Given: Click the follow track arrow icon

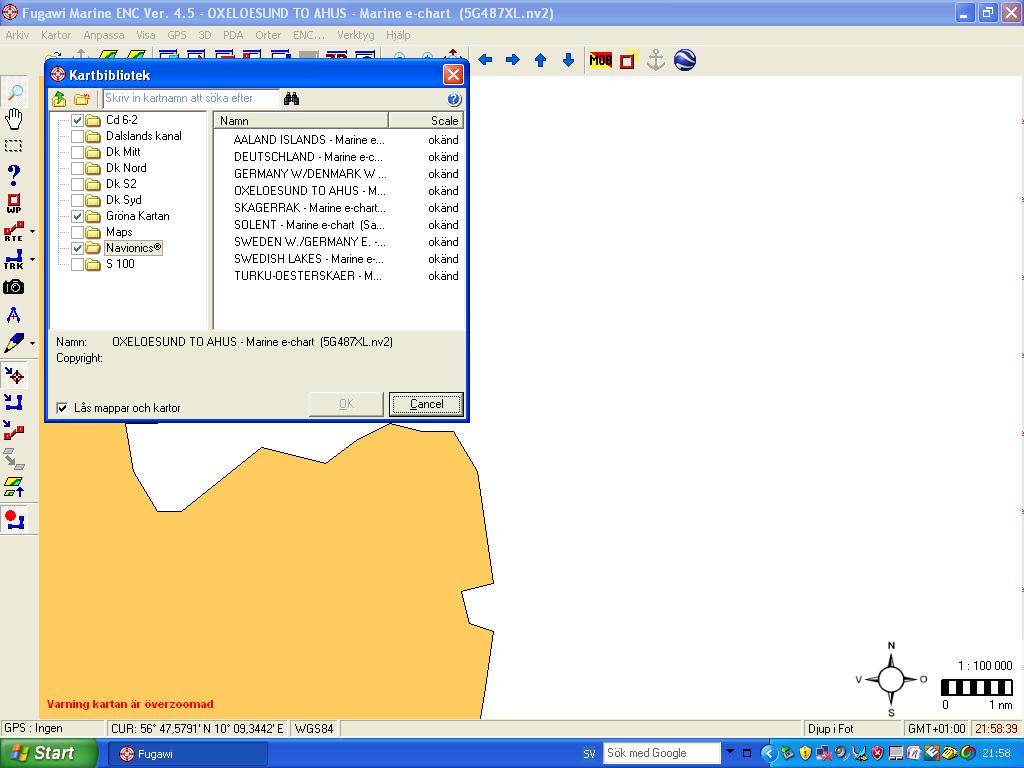Looking at the screenshot, I should (x=14, y=402).
